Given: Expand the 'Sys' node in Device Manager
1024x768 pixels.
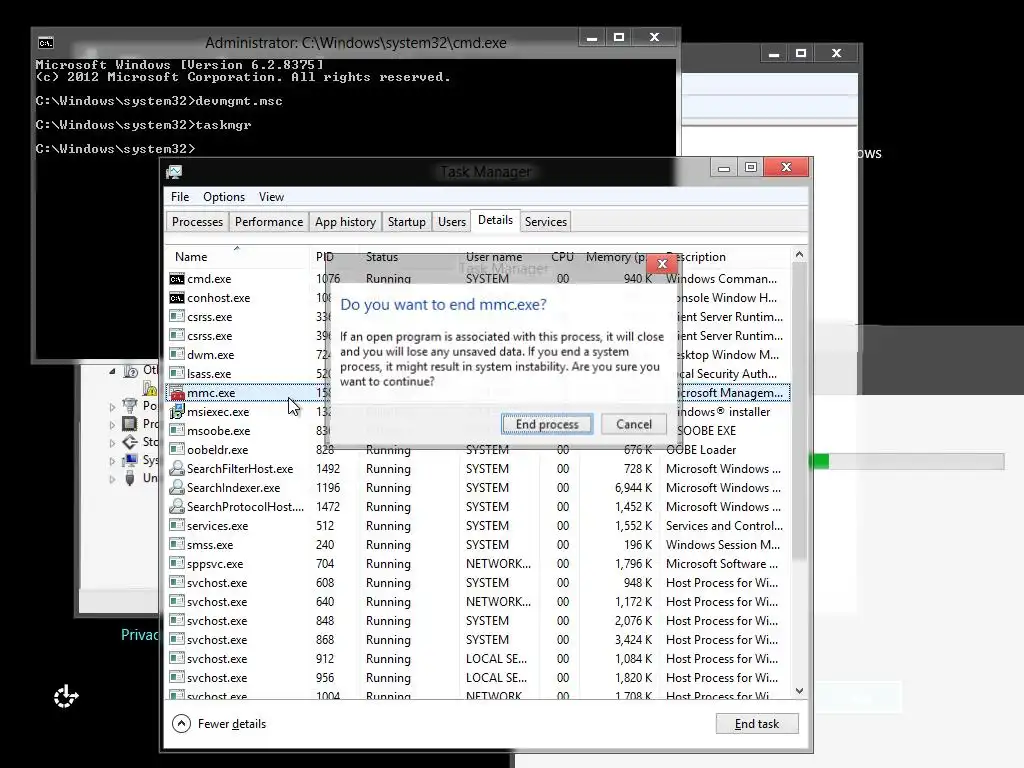Looking at the screenshot, I should click(x=112, y=461).
